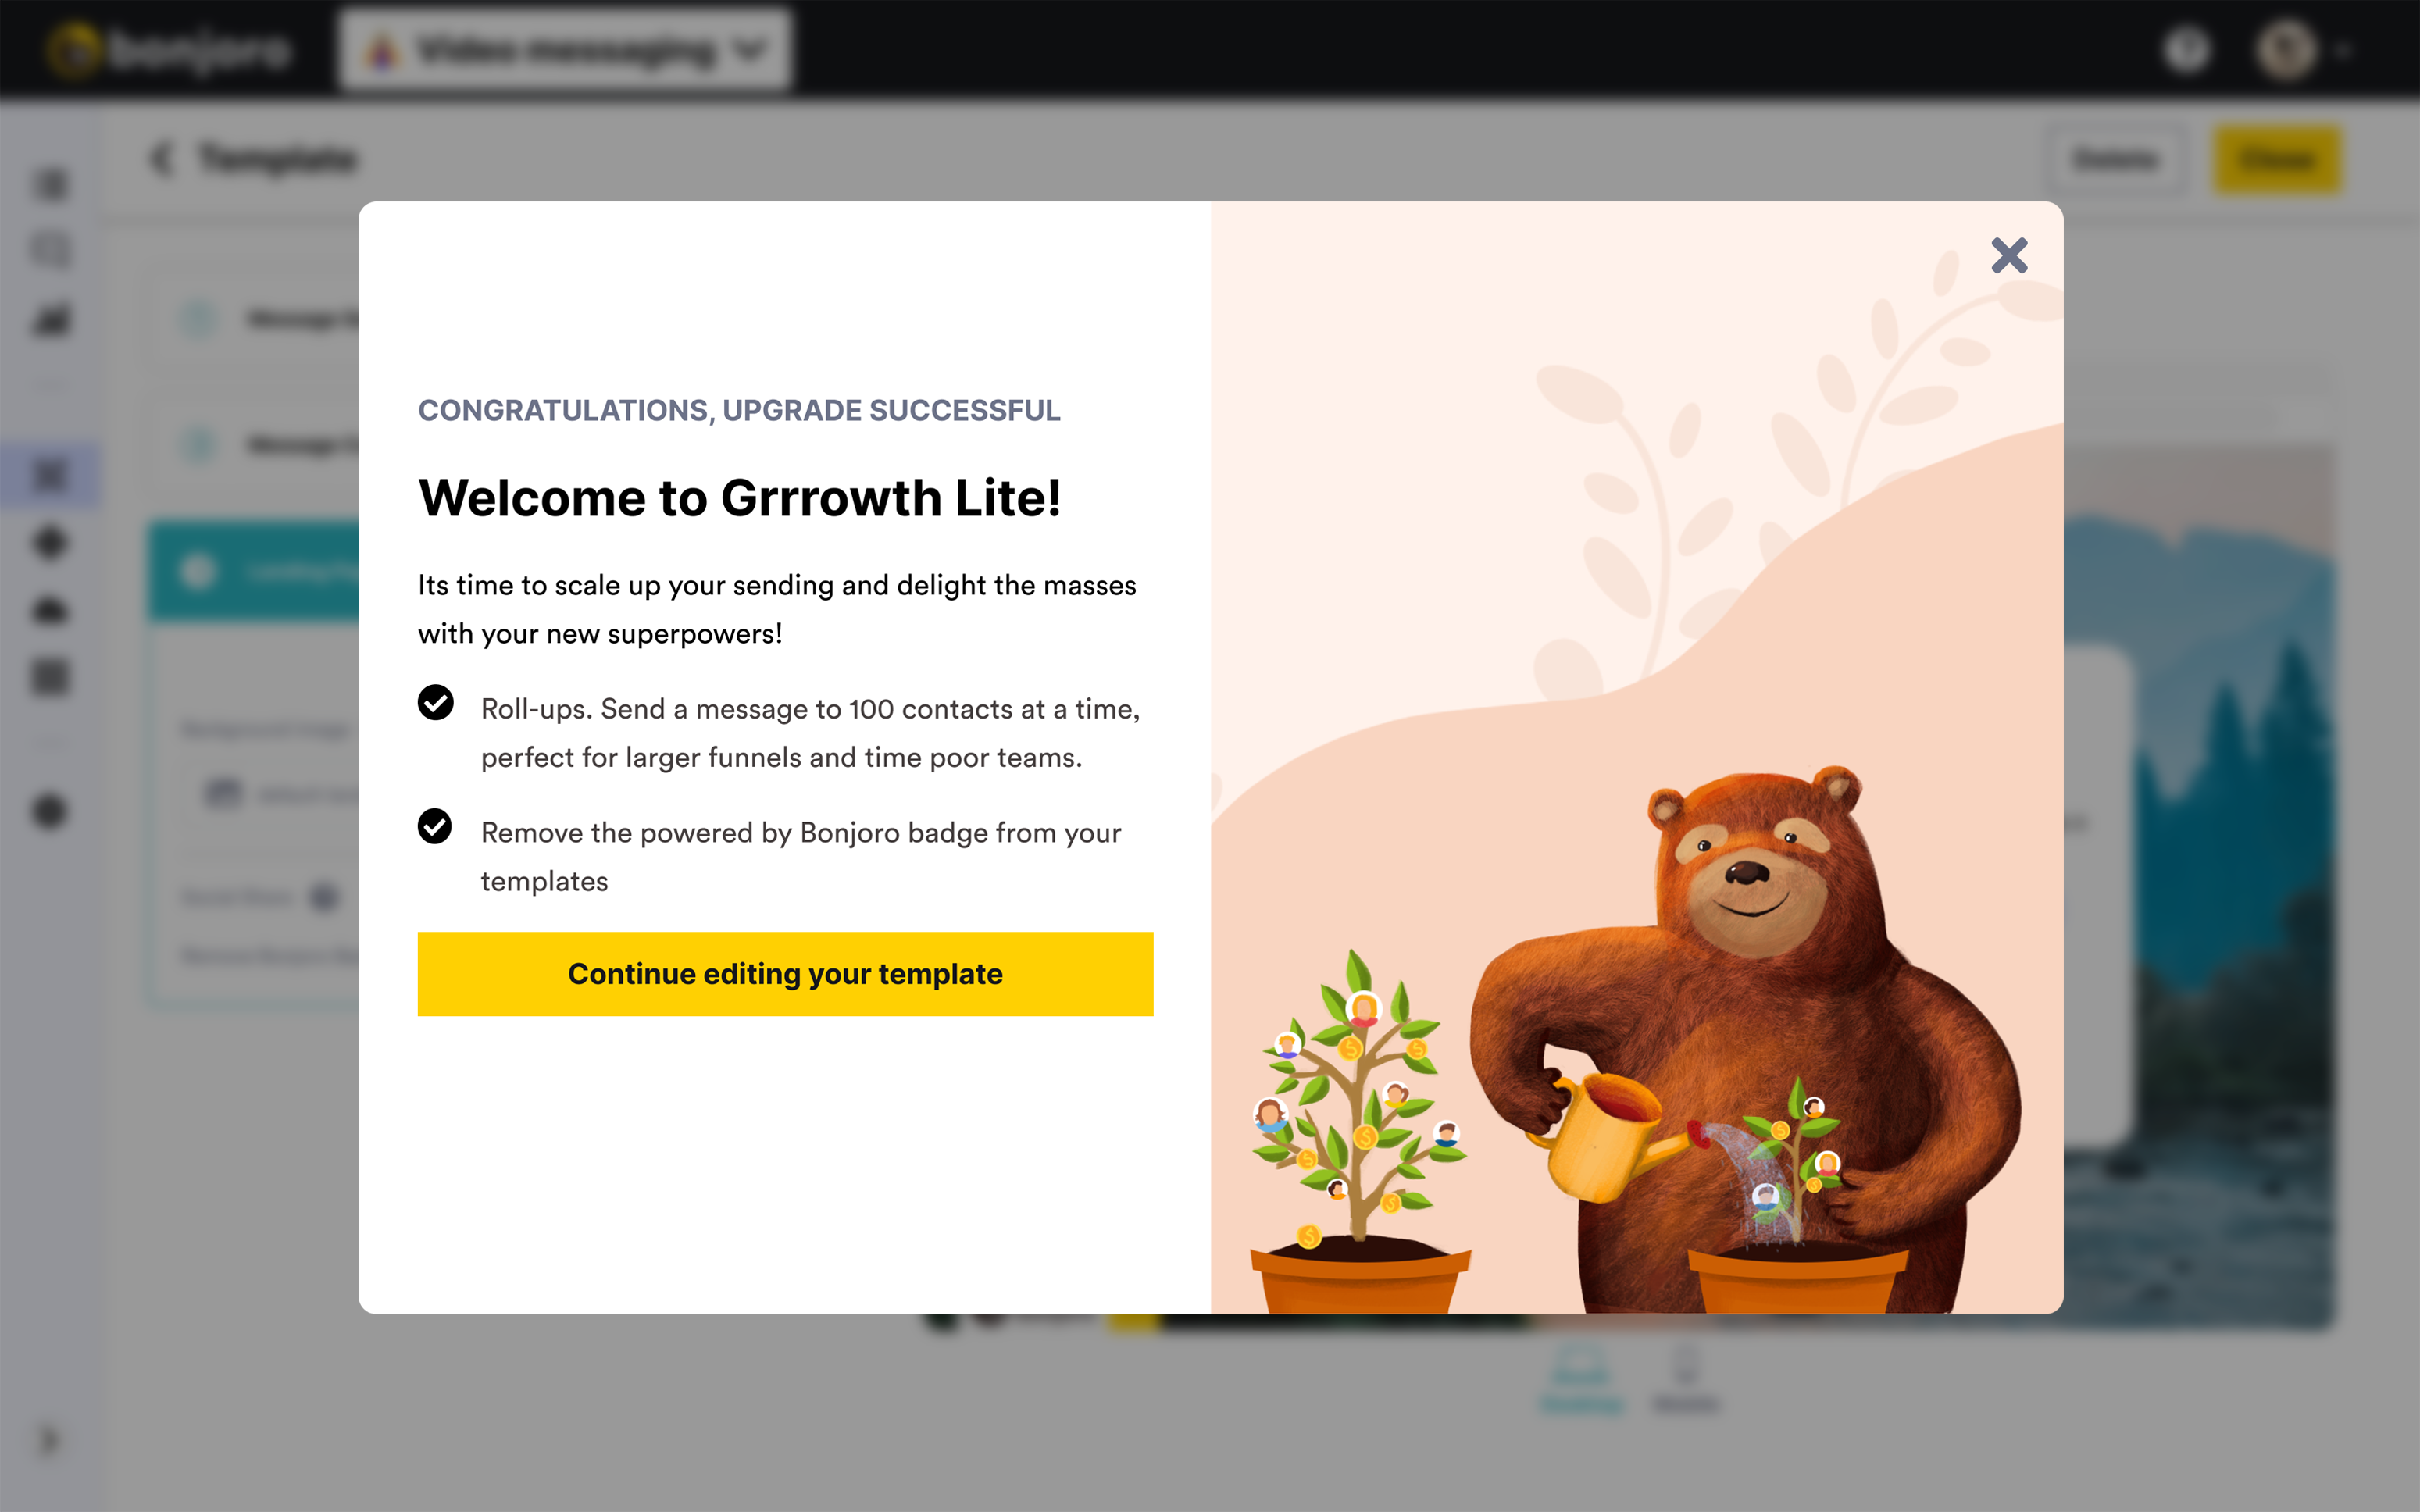
Task: Toggle the second Message row switch
Action: coord(198,444)
